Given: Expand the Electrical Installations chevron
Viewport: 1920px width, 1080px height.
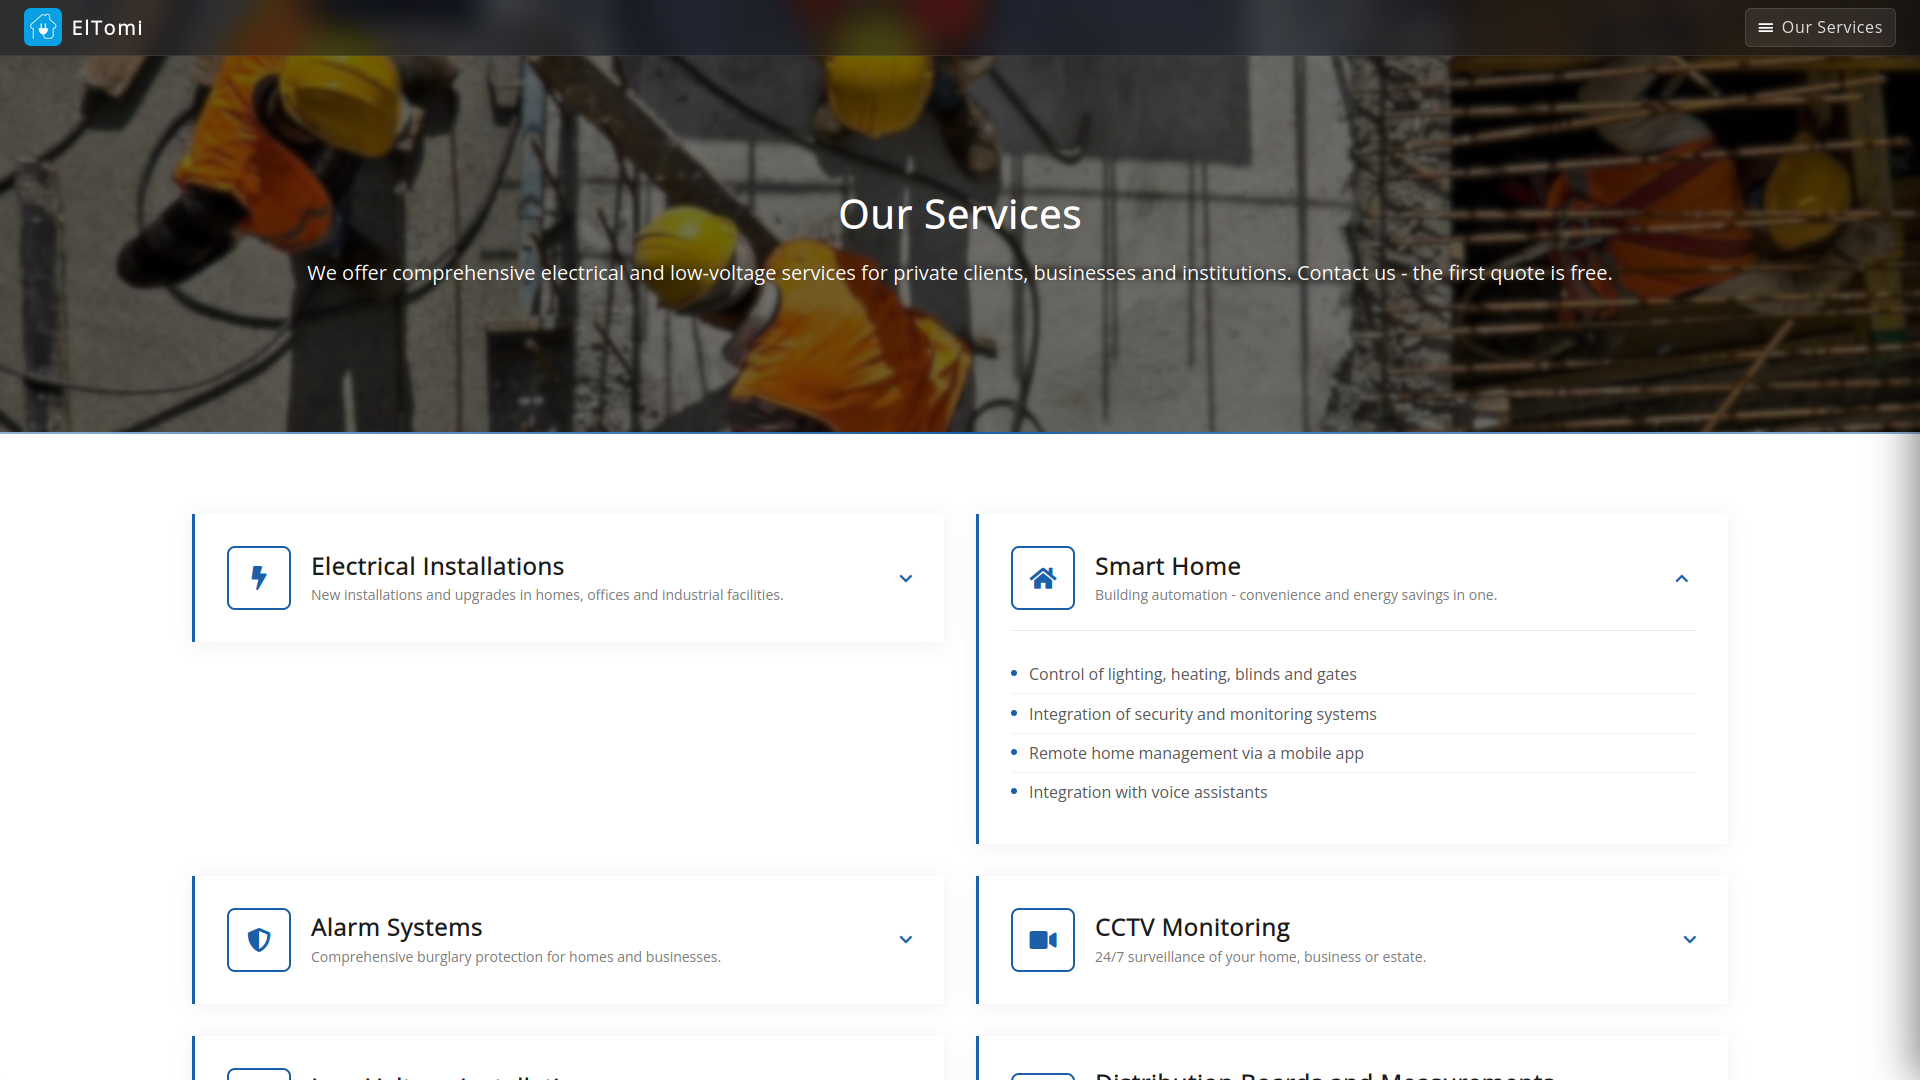Looking at the screenshot, I should point(906,578).
